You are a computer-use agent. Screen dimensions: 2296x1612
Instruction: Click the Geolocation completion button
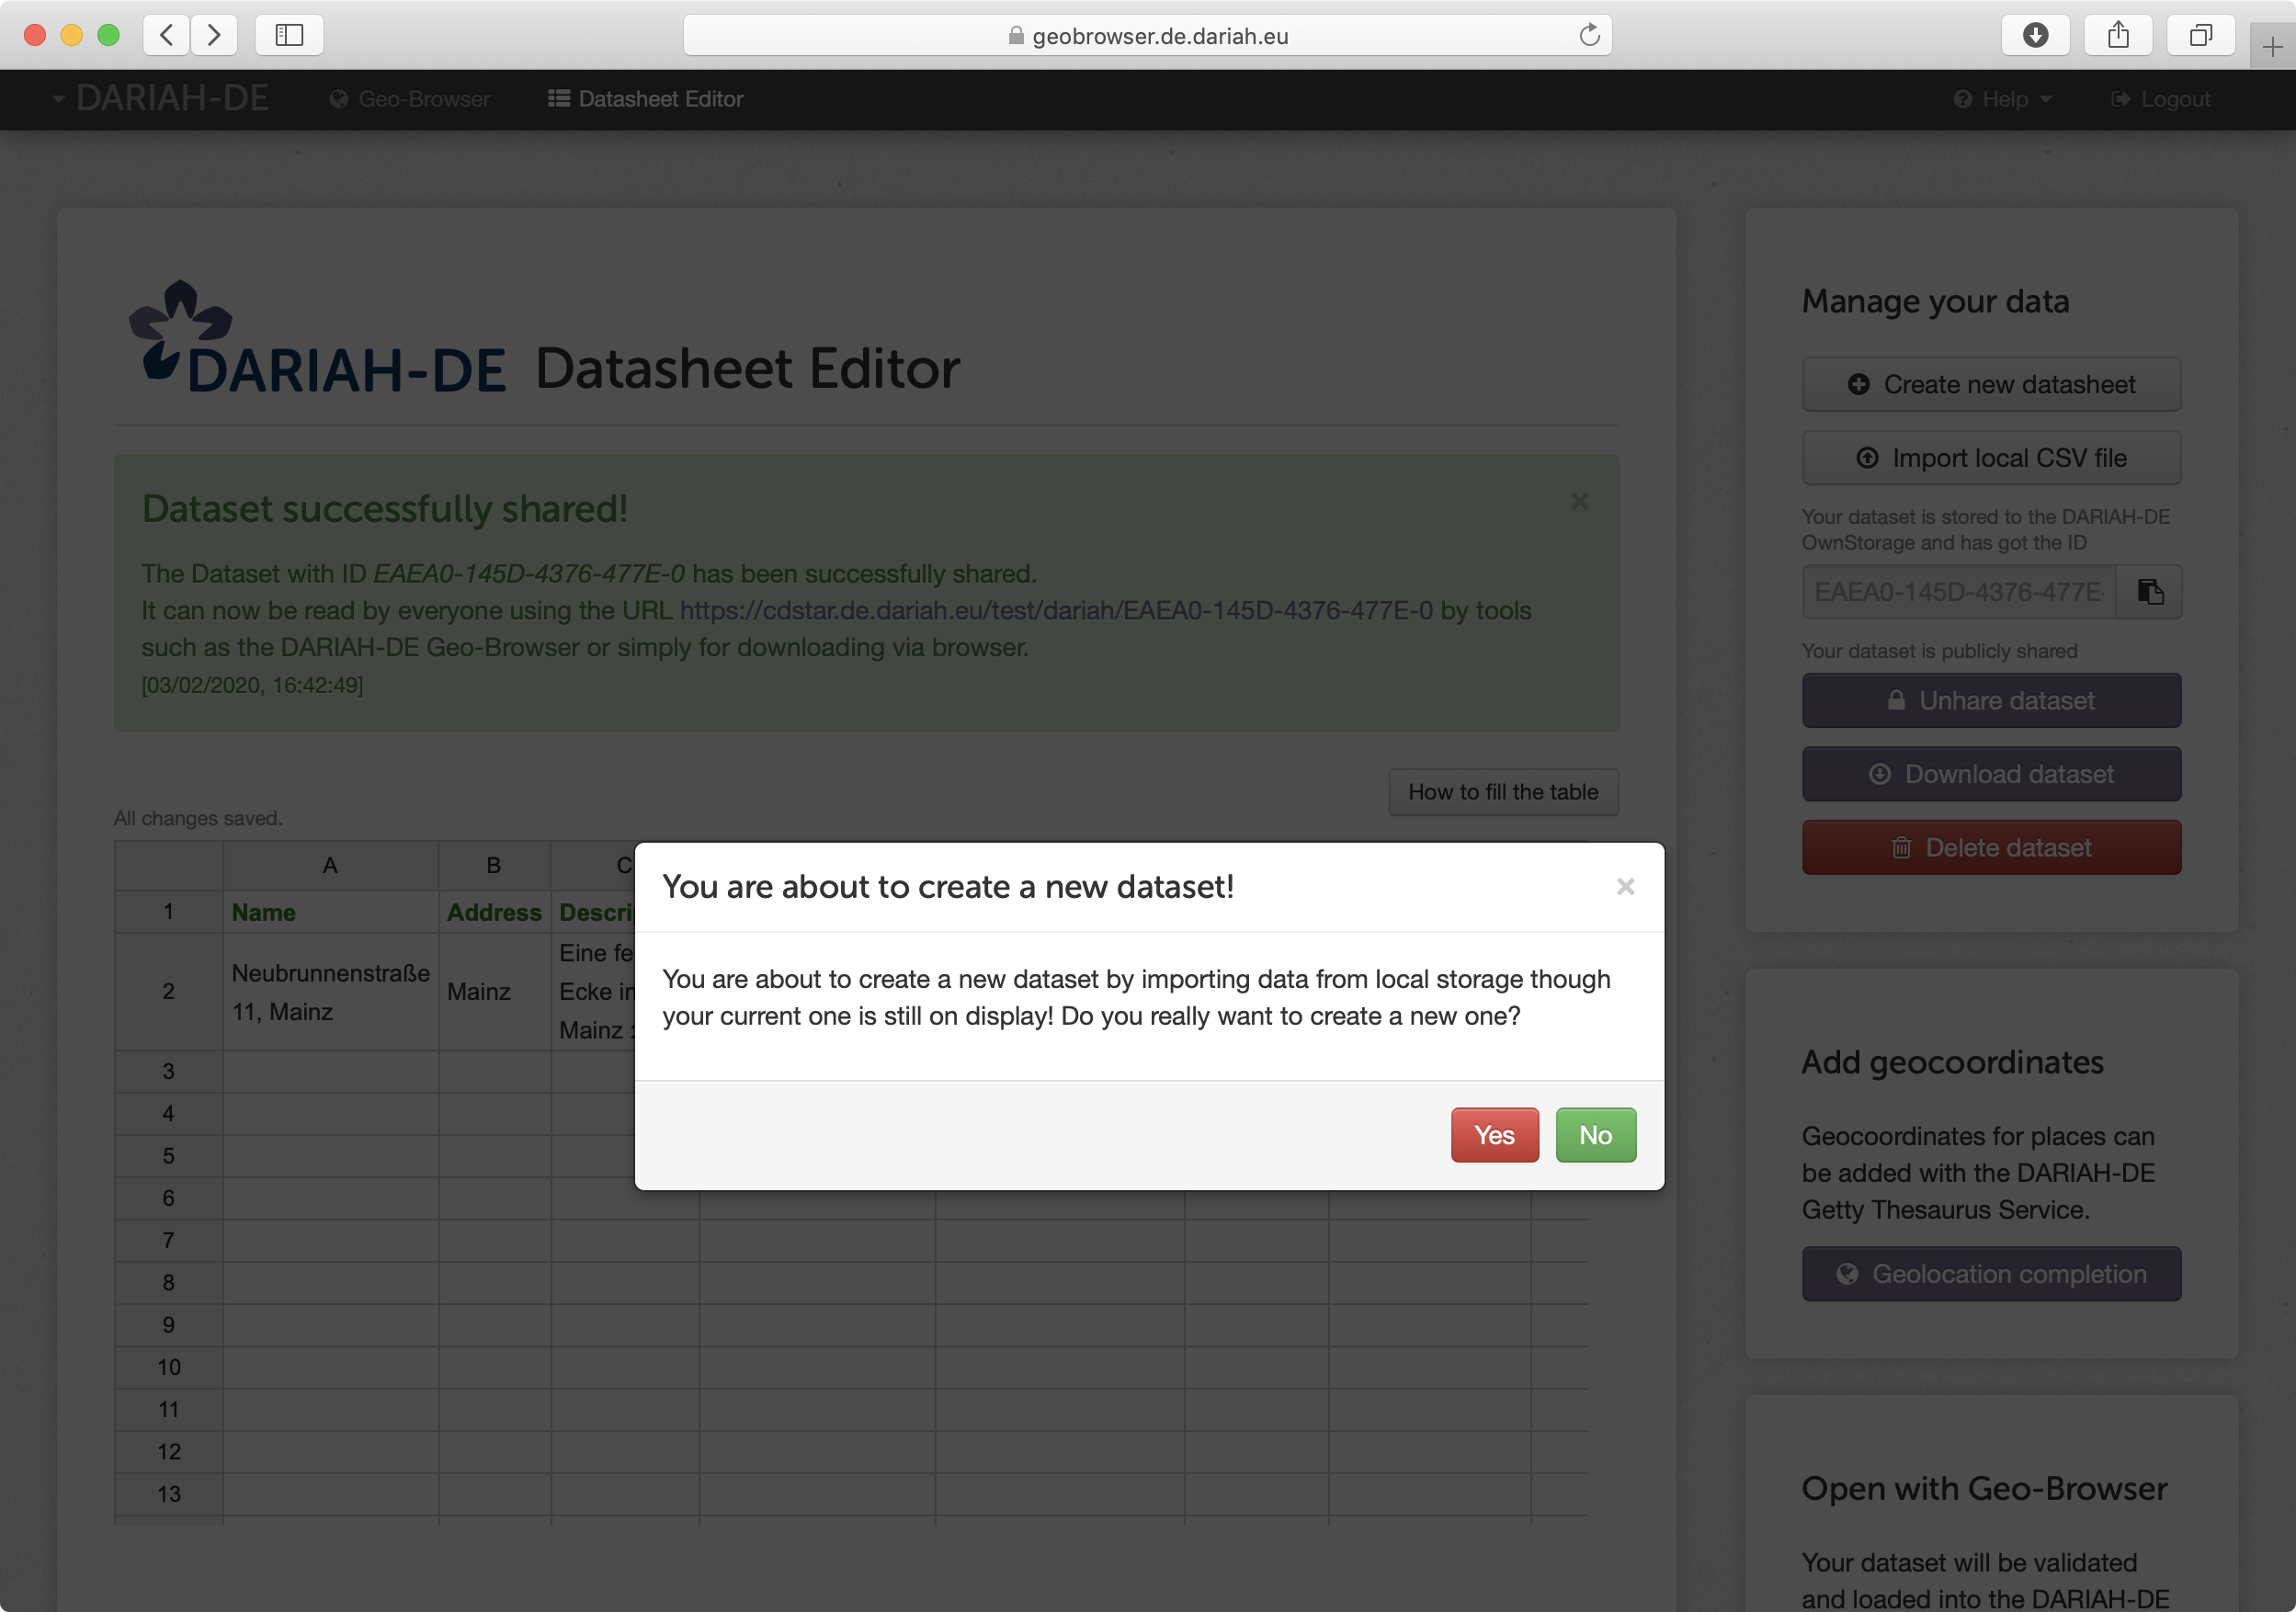click(1991, 1274)
